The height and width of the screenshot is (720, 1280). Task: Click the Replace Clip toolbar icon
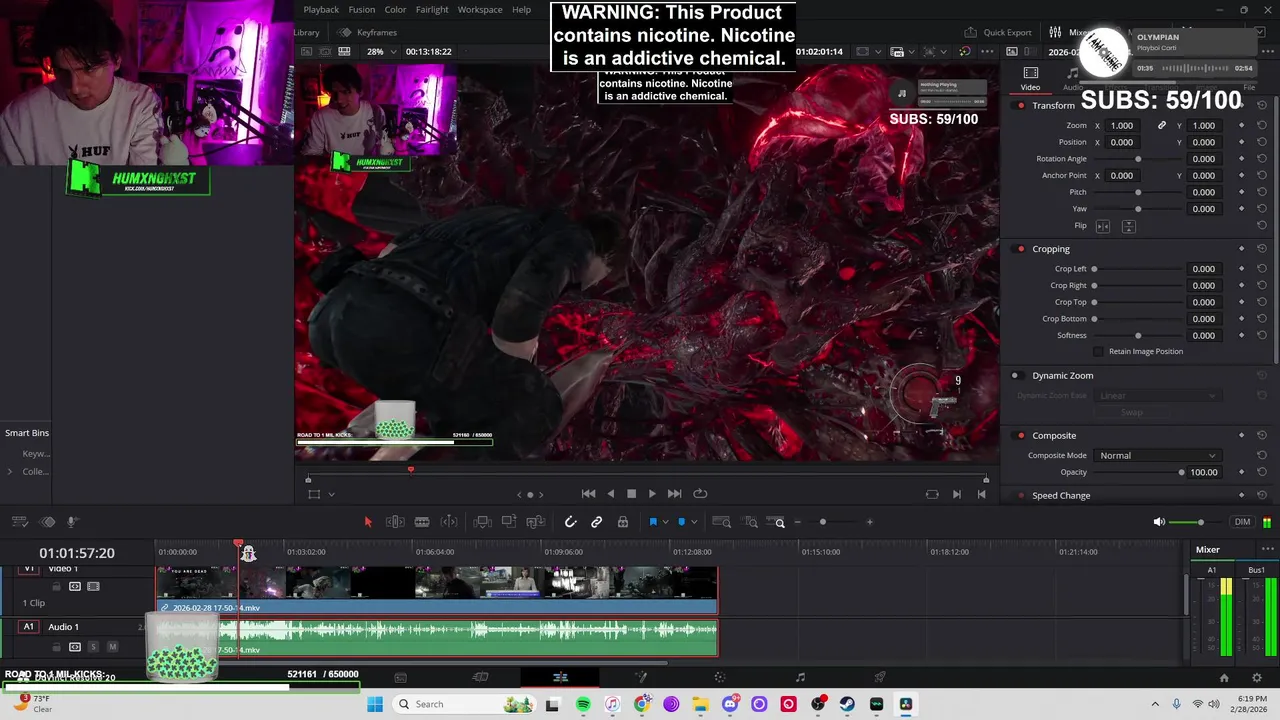tap(535, 522)
